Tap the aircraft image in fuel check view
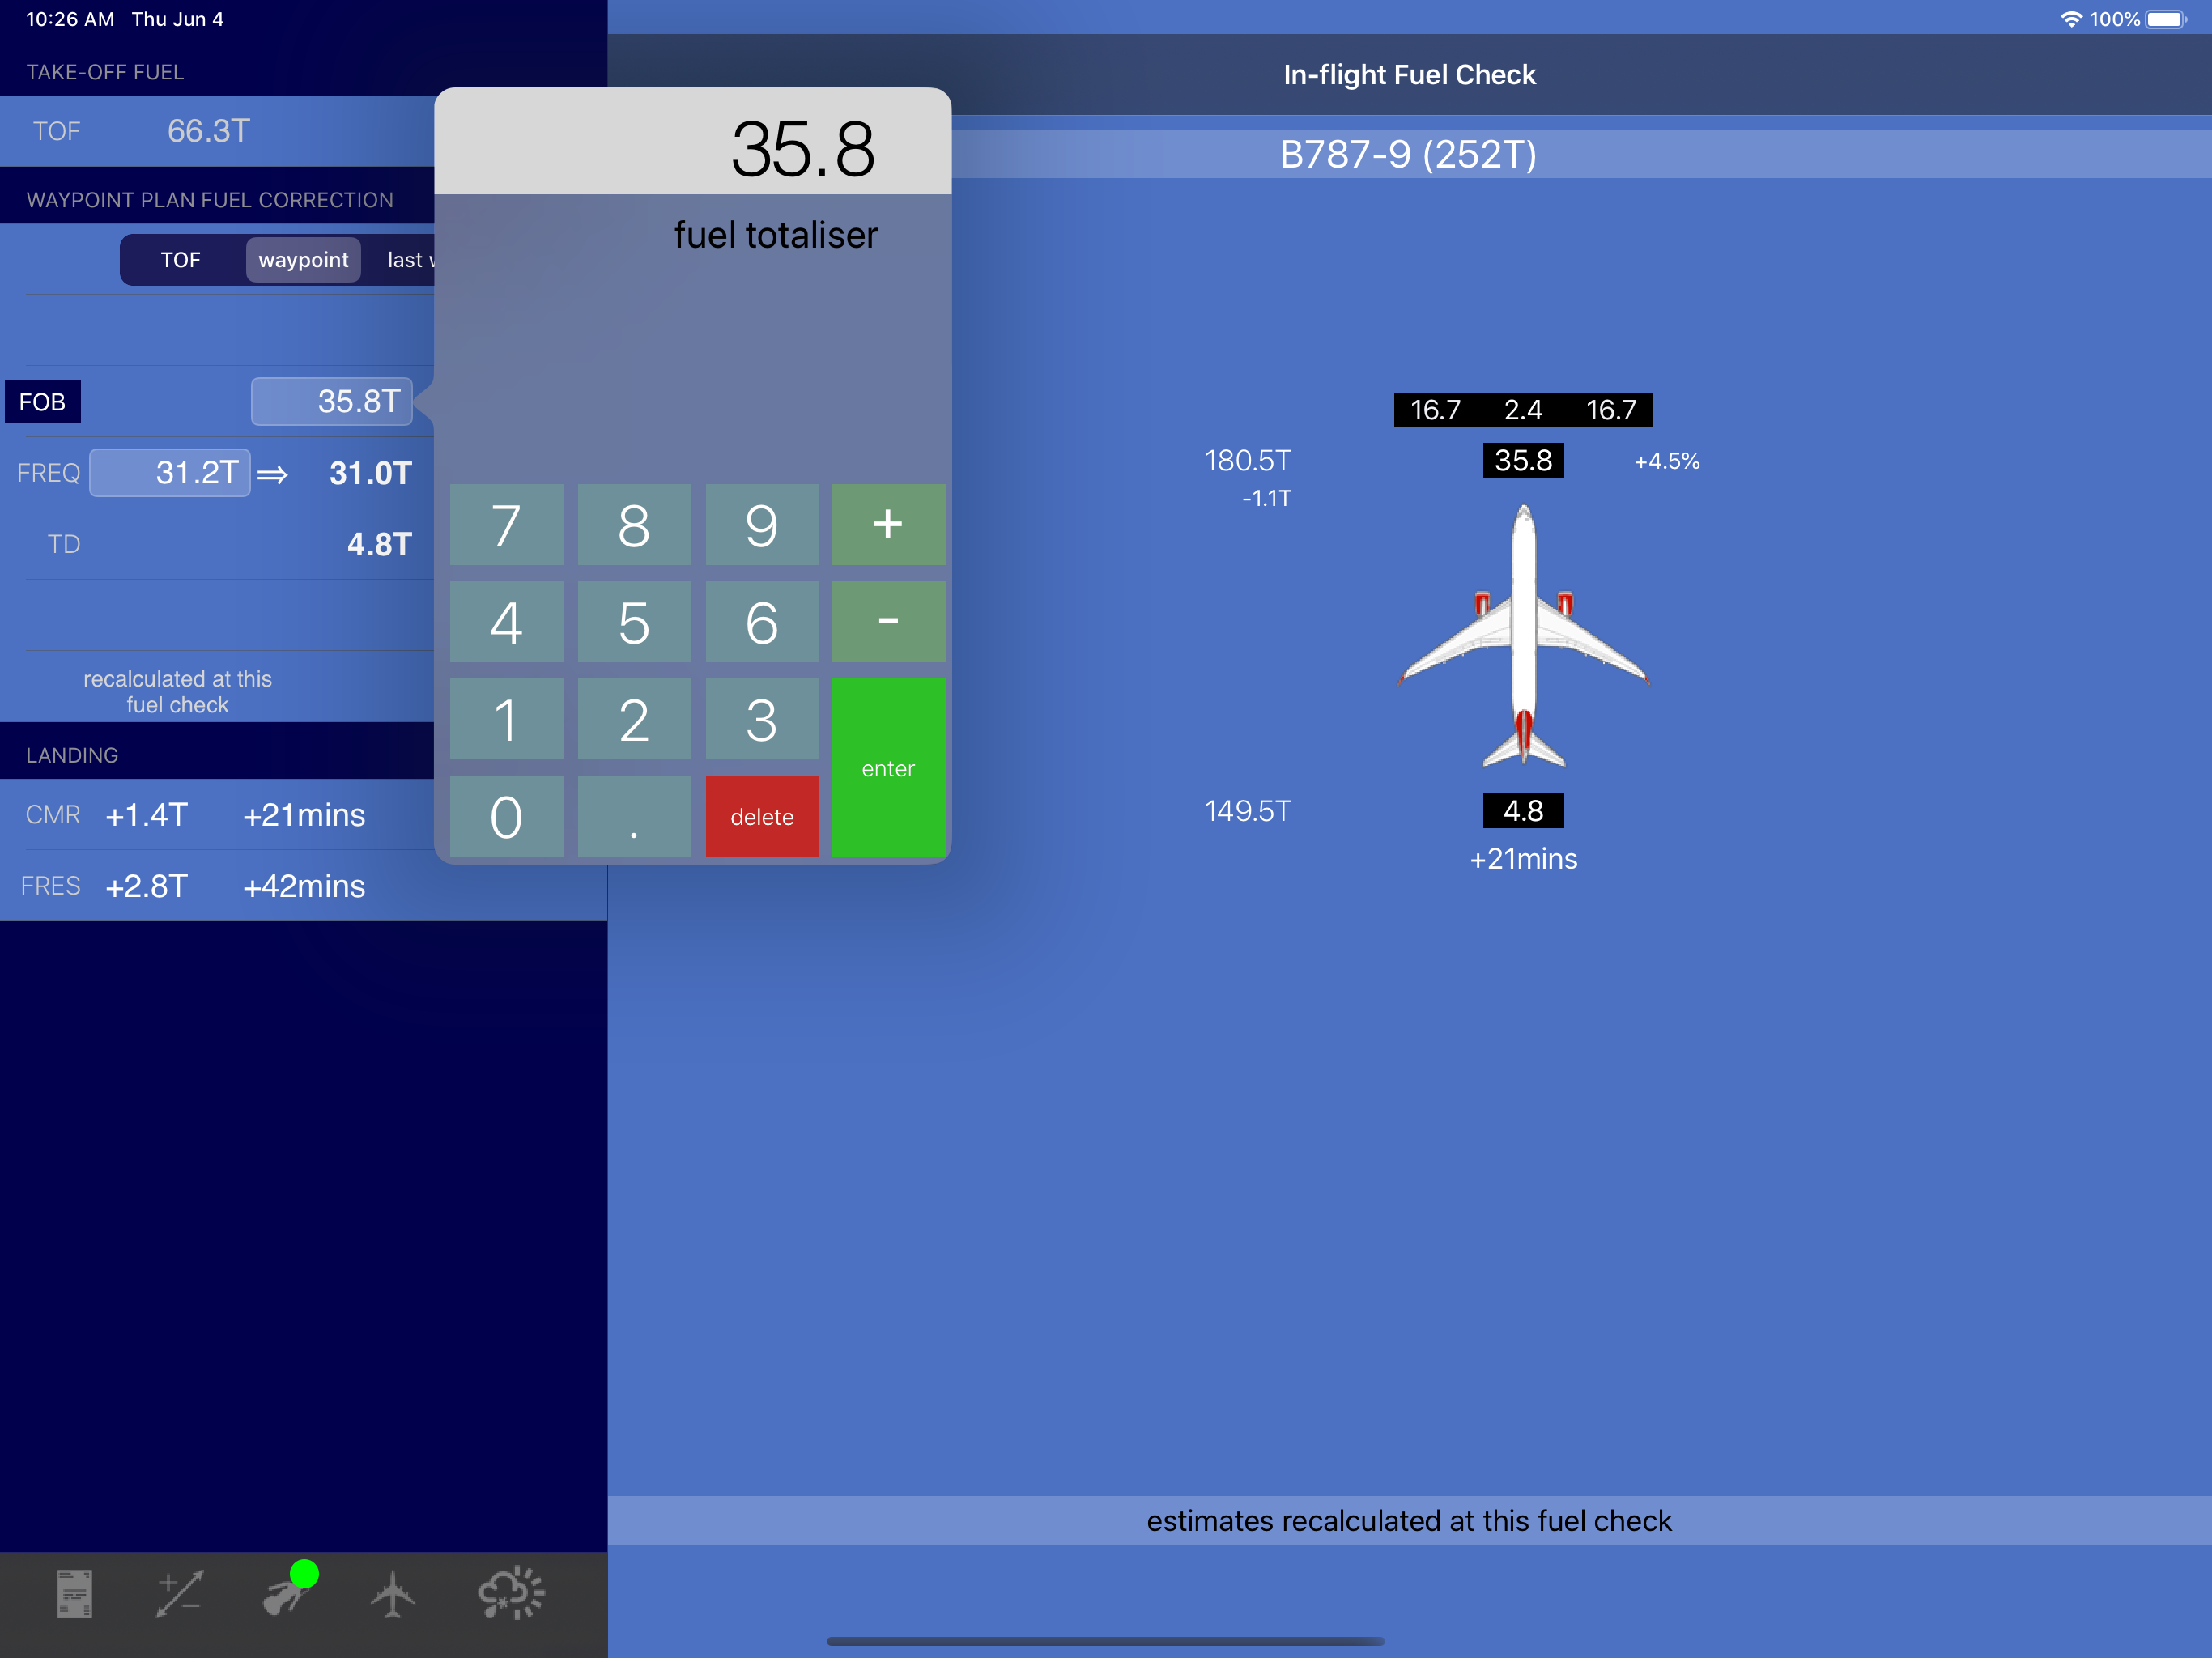2212x1658 pixels. 1523,636
